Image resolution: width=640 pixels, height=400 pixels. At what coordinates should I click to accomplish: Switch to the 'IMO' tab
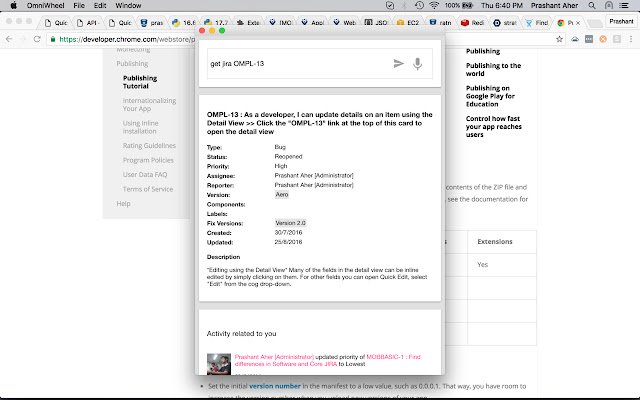[280, 23]
